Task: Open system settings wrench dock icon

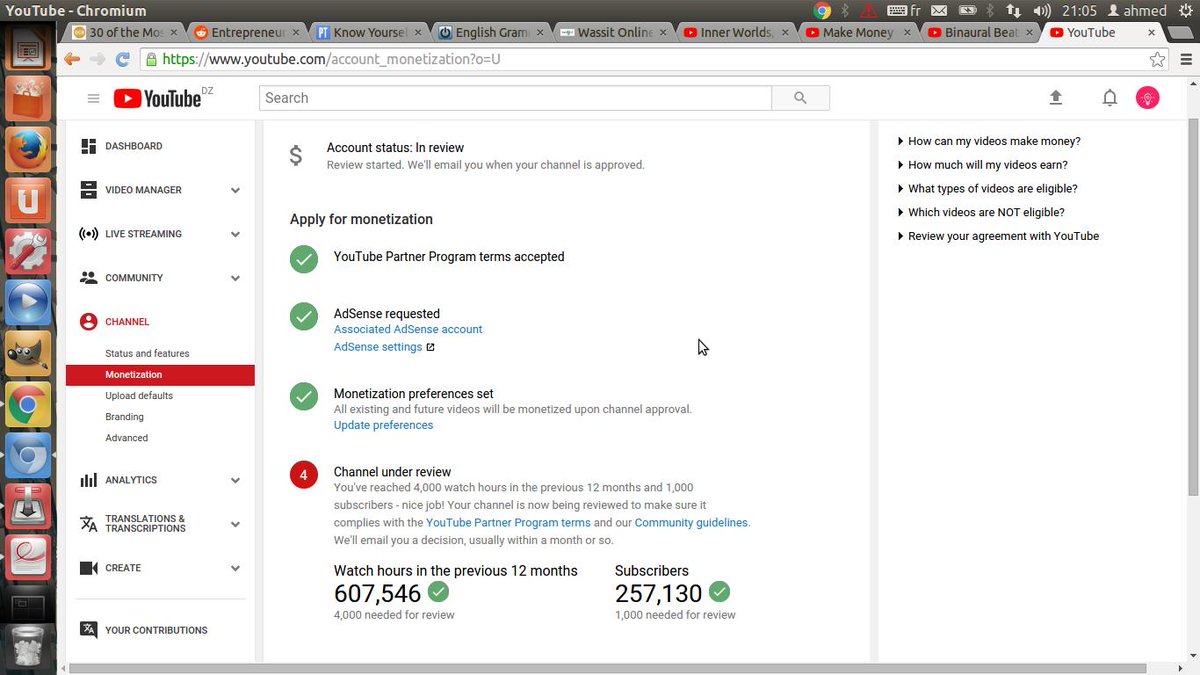Action: pyautogui.click(x=28, y=252)
